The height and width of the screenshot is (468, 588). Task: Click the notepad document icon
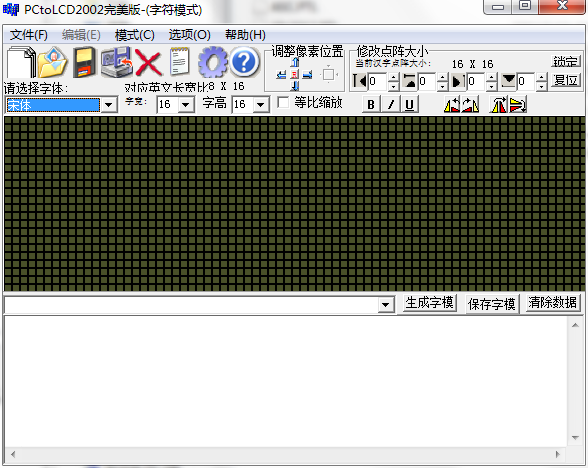179,62
